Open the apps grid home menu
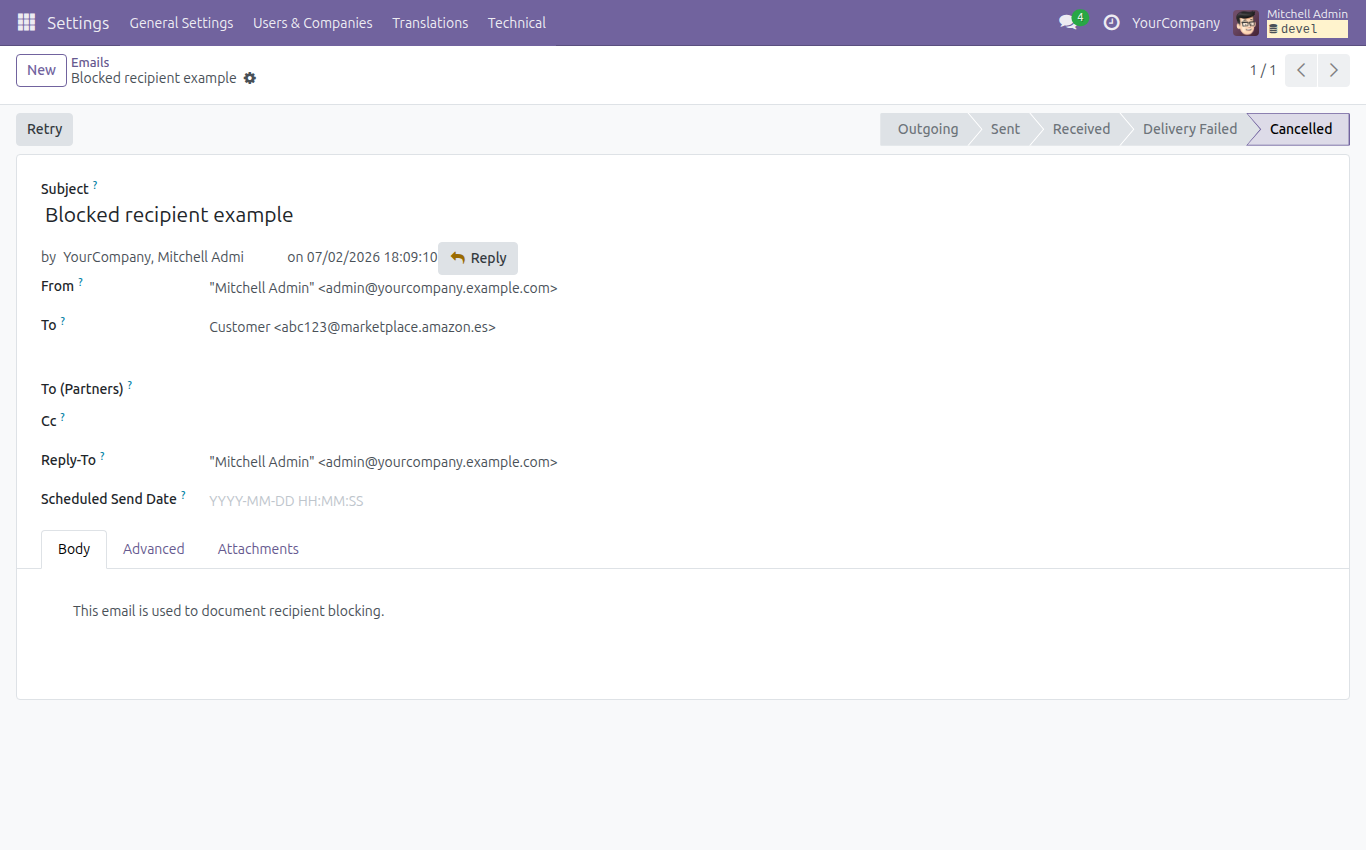 click(26, 22)
